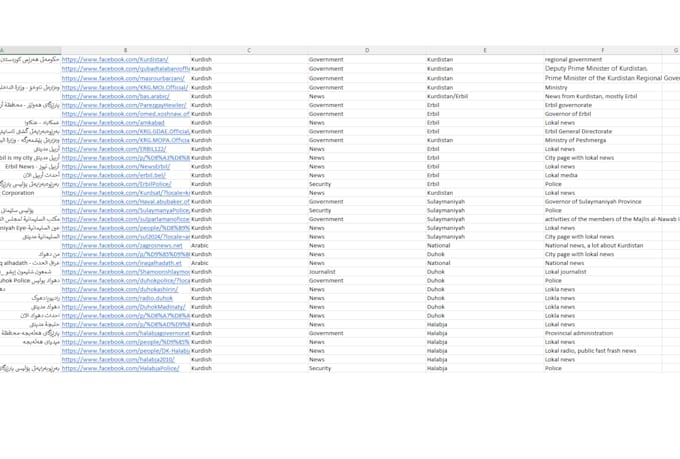The height and width of the screenshot is (459, 680).
Task: Open the facebook.com/radio.duhok link
Action: pos(117,298)
